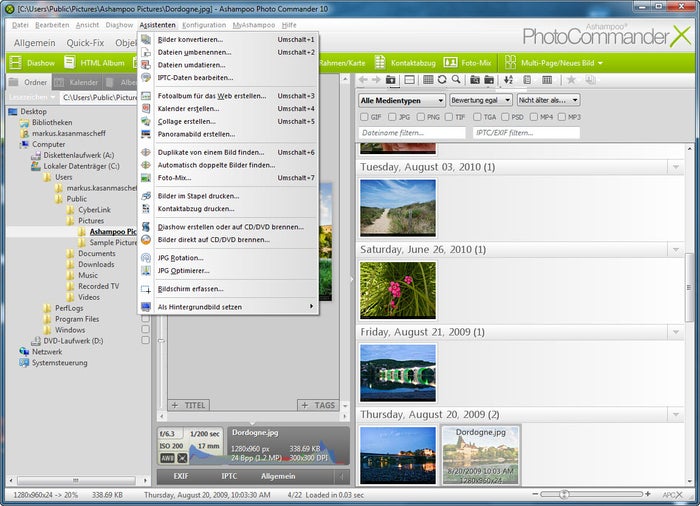Choose JPG Optimierer from the menu
Viewport: 700px width, 506px height.
pos(183,270)
